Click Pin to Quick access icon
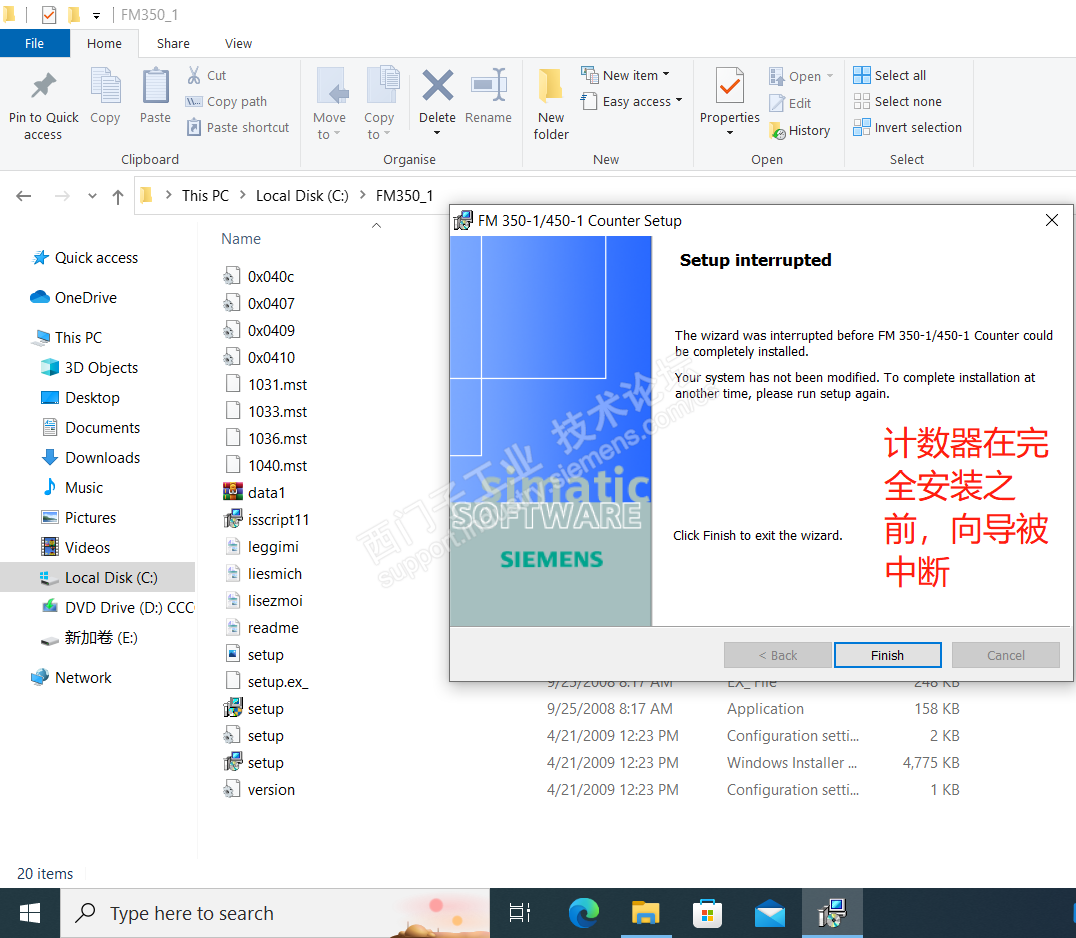1076x938 pixels. (43, 86)
